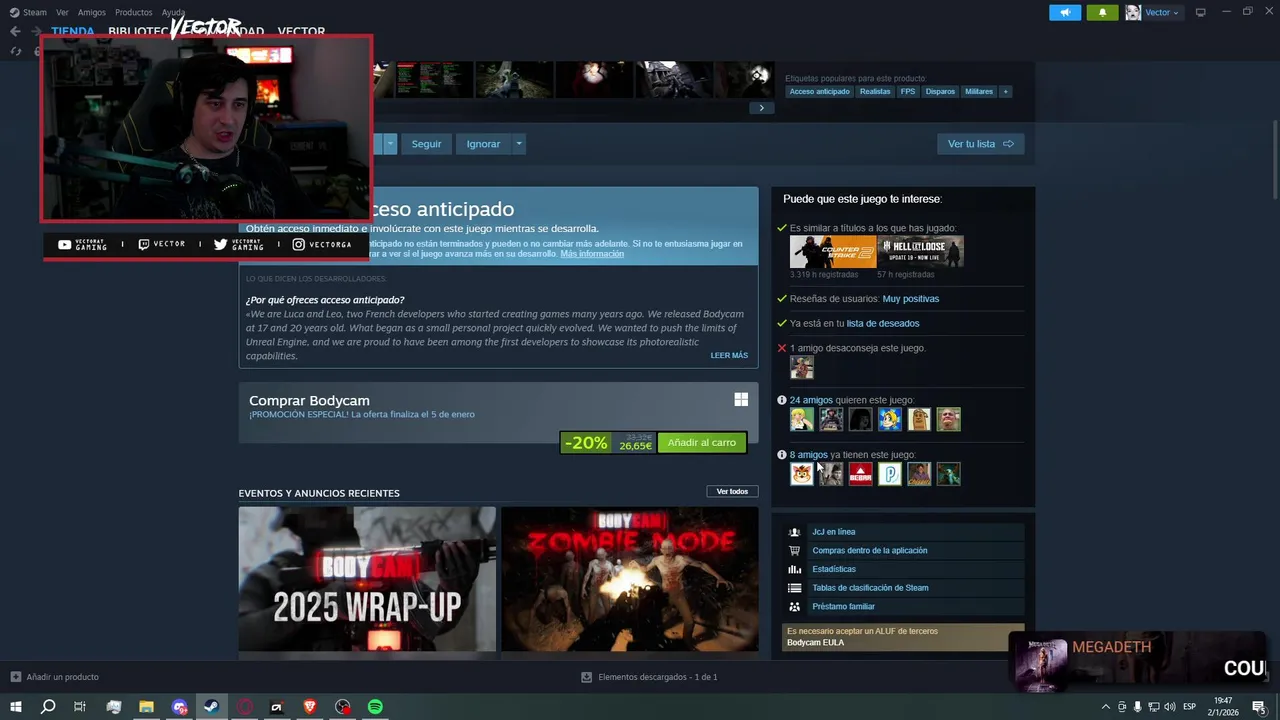Viewport: 1280px width, 720px height.
Task: Open the Steam announcements megaphone button
Action: point(1065,12)
